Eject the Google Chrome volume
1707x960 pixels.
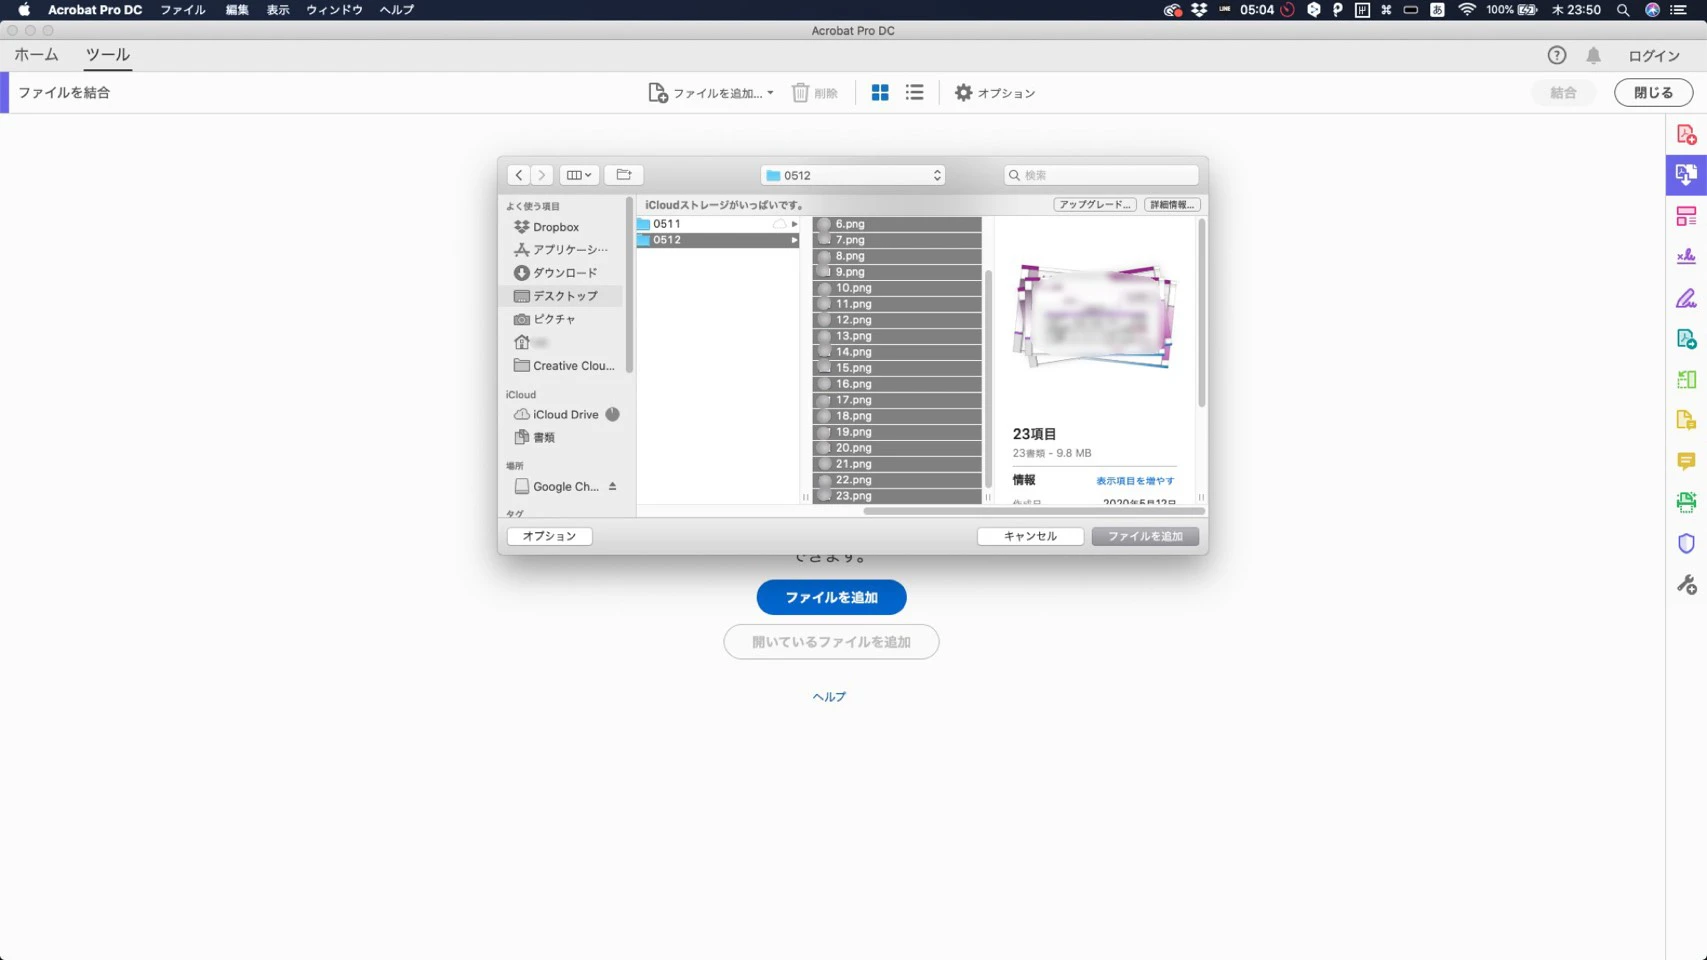pyautogui.click(x=612, y=487)
